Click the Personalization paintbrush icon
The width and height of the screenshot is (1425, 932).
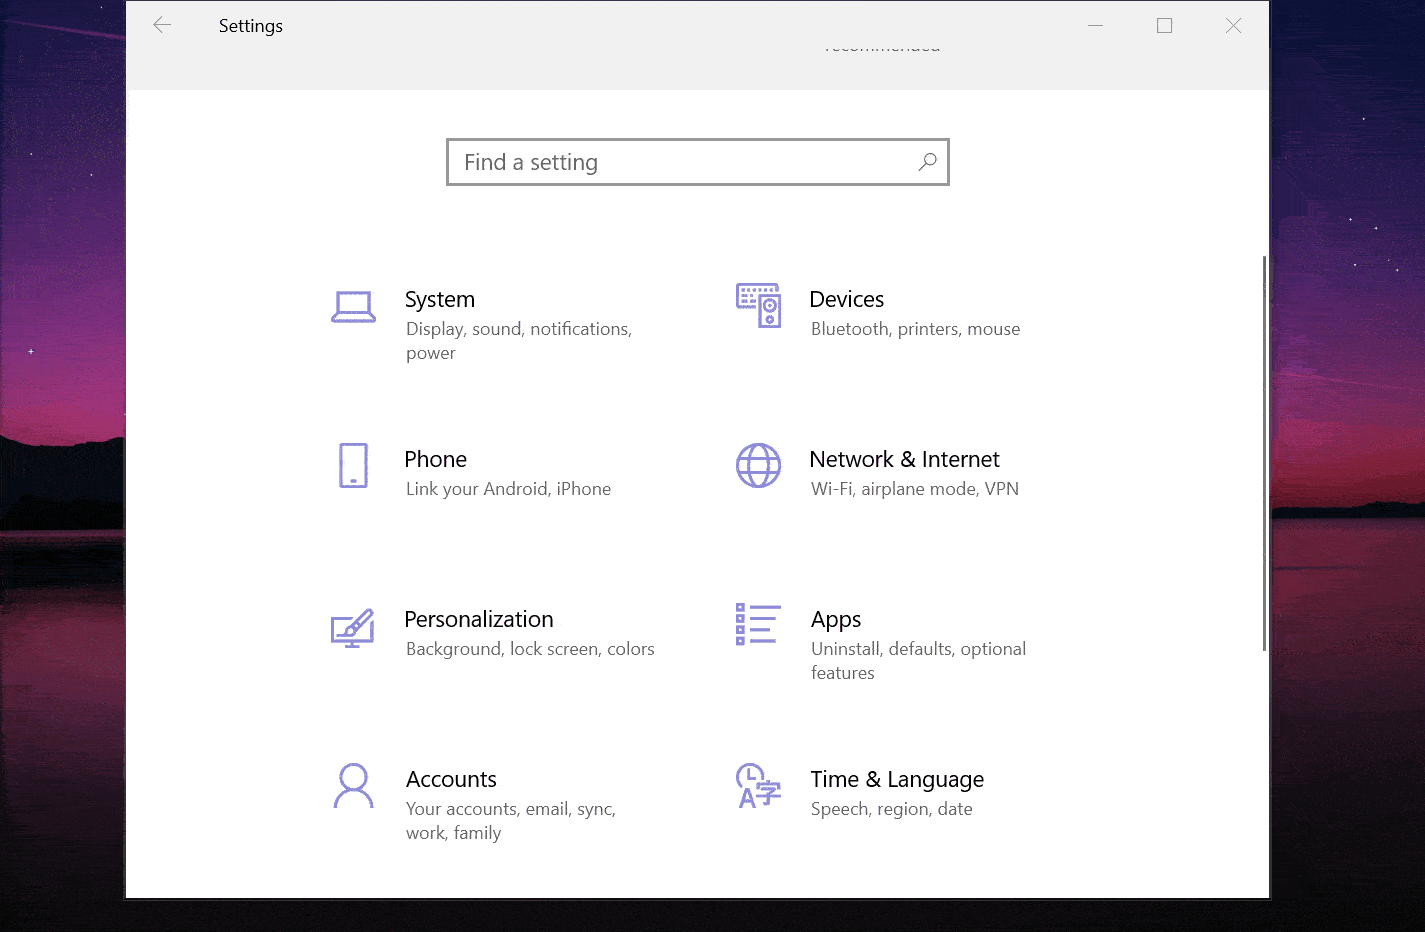point(352,627)
